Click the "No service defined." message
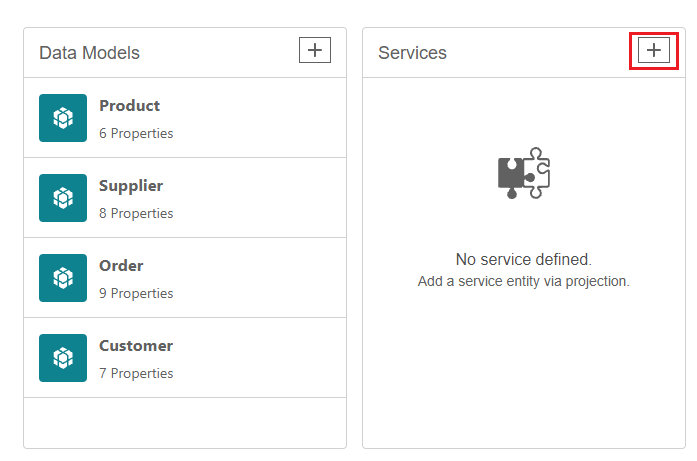The image size is (697, 461). [x=524, y=259]
